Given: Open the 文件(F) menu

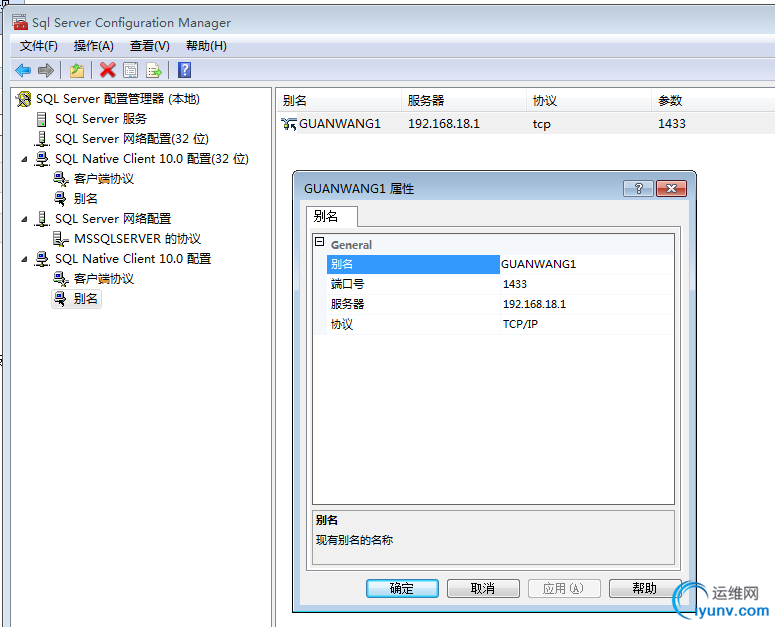Looking at the screenshot, I should click(39, 46).
